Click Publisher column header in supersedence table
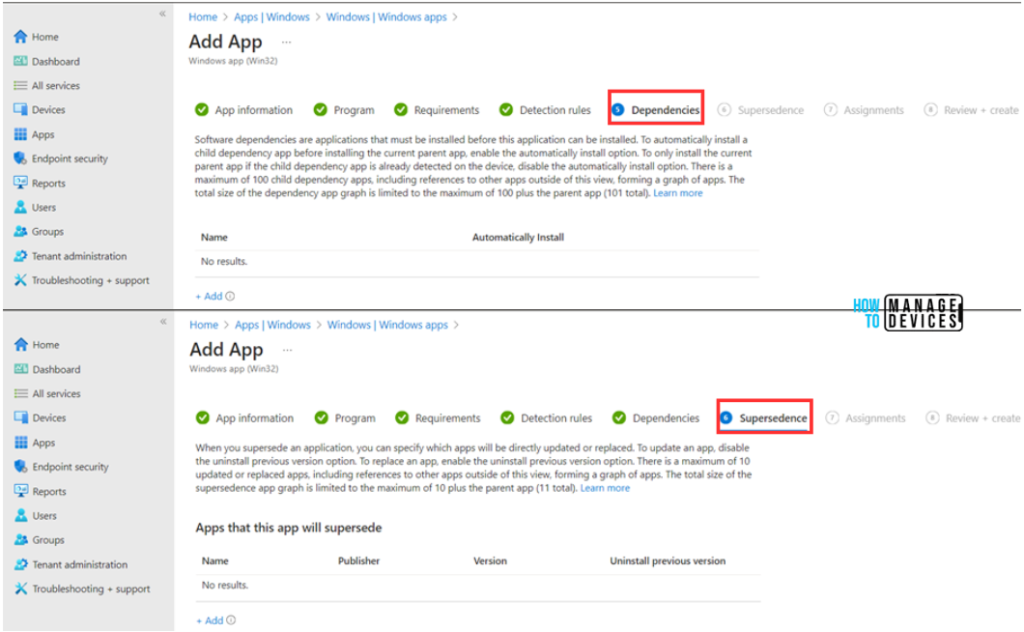The height and width of the screenshot is (632, 1024). coord(359,561)
